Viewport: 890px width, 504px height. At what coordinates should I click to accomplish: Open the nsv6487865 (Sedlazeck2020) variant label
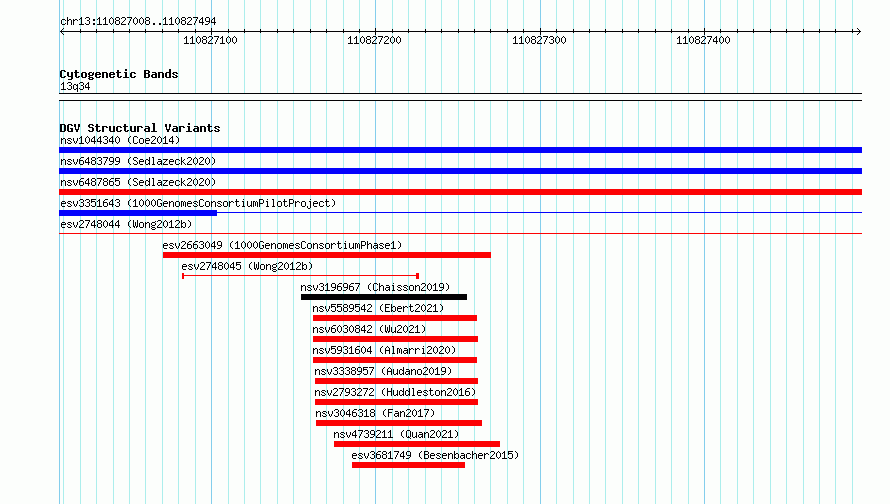coord(138,182)
